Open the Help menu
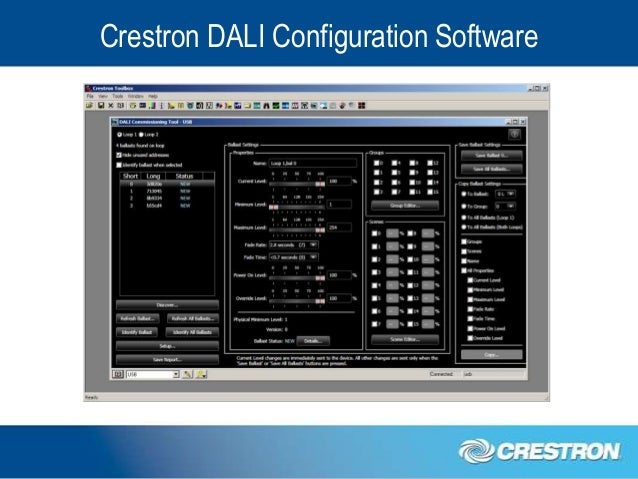The width and height of the screenshot is (638, 479). [x=153, y=96]
